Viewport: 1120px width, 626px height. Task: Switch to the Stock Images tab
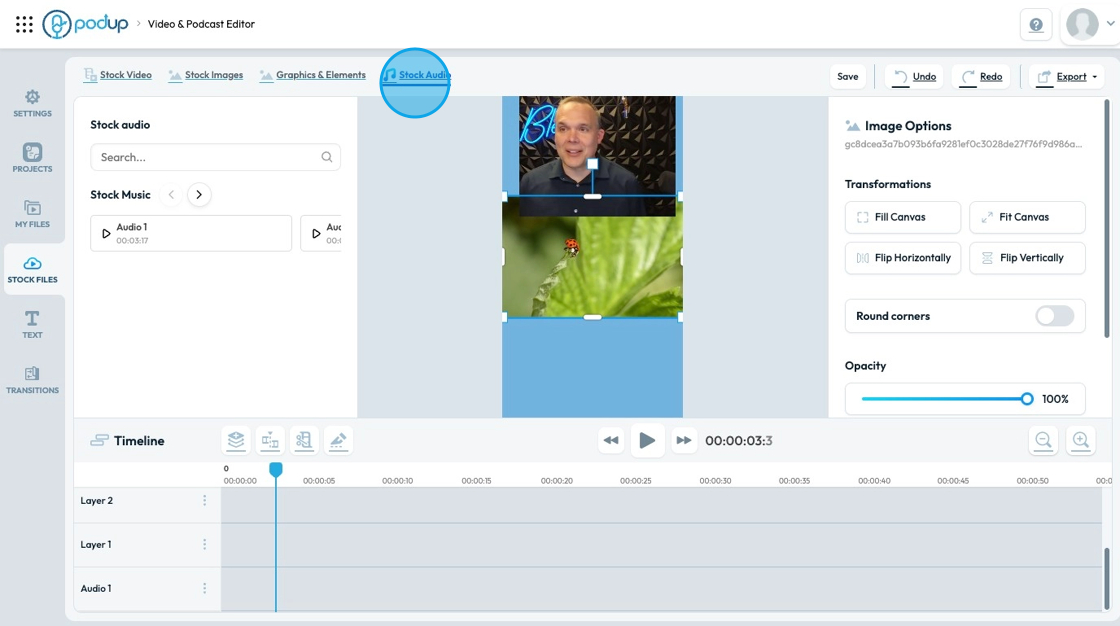tap(206, 75)
